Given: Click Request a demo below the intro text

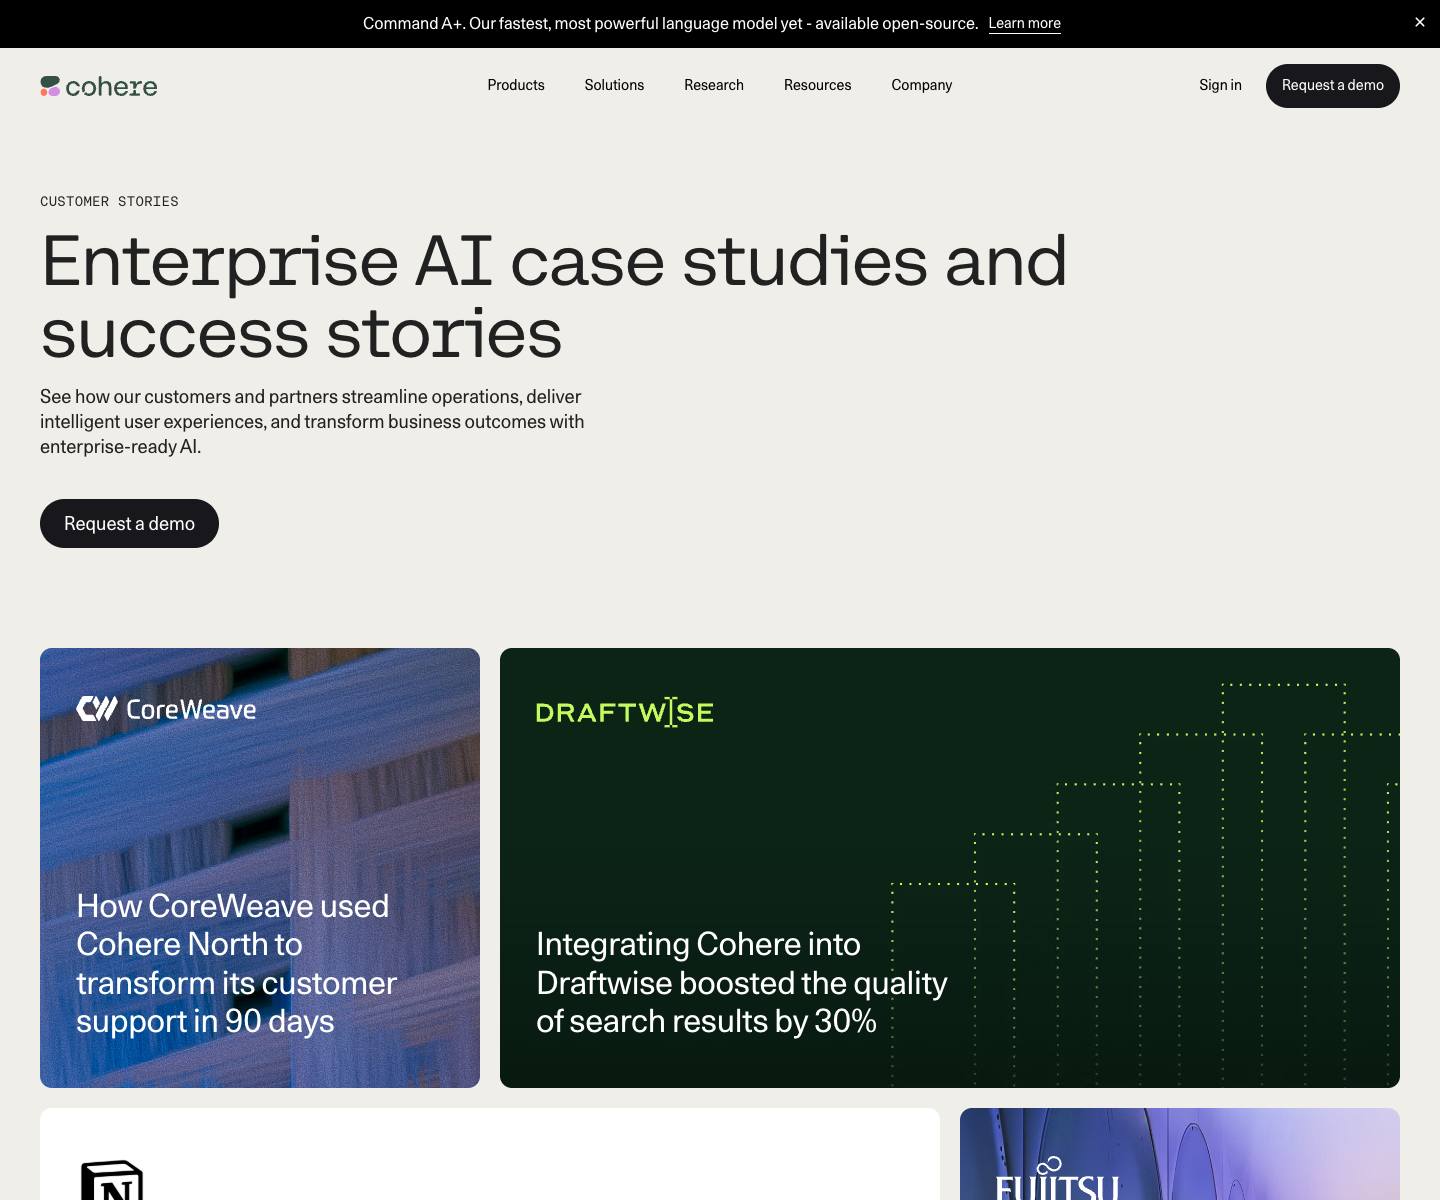Looking at the screenshot, I should (x=129, y=523).
